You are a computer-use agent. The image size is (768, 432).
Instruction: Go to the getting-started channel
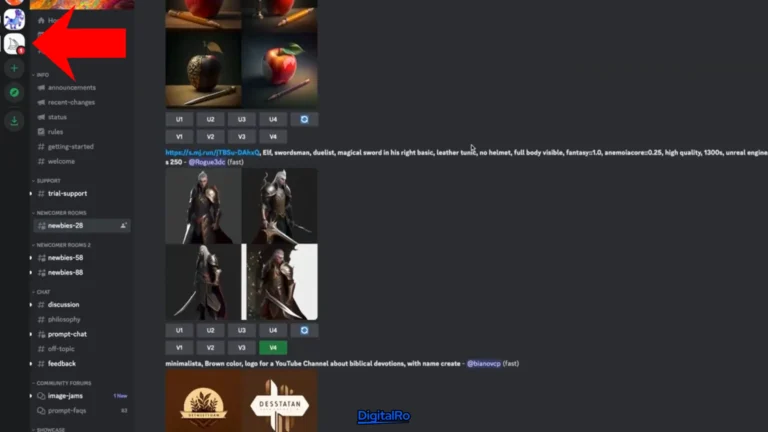[70, 146]
